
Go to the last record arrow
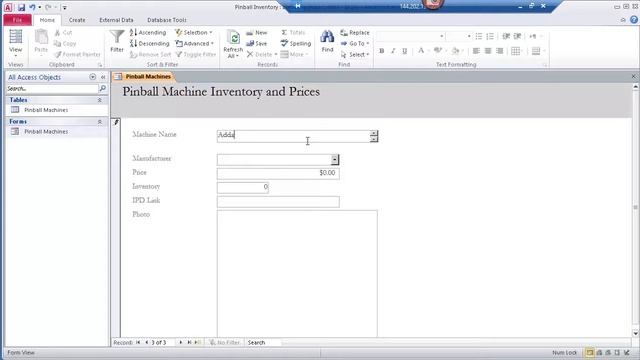(x=189, y=342)
